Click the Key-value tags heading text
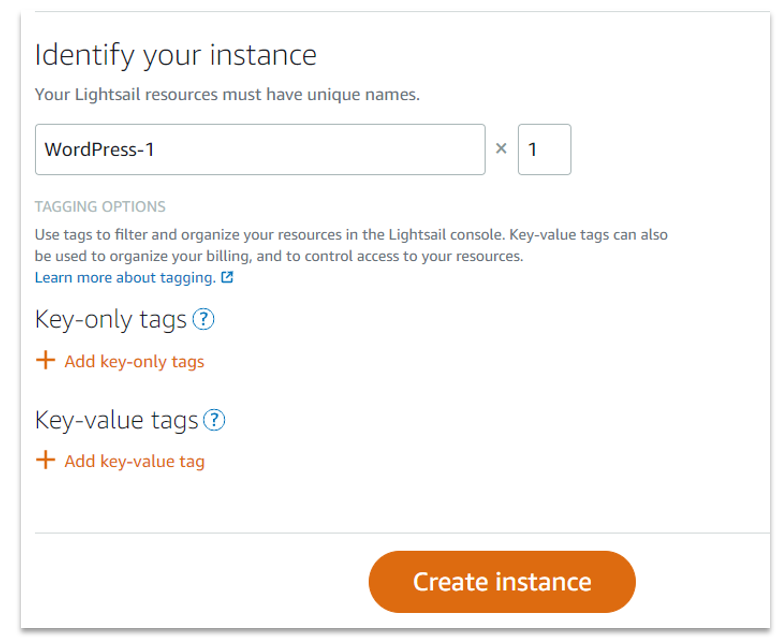 pyautogui.click(x=117, y=421)
